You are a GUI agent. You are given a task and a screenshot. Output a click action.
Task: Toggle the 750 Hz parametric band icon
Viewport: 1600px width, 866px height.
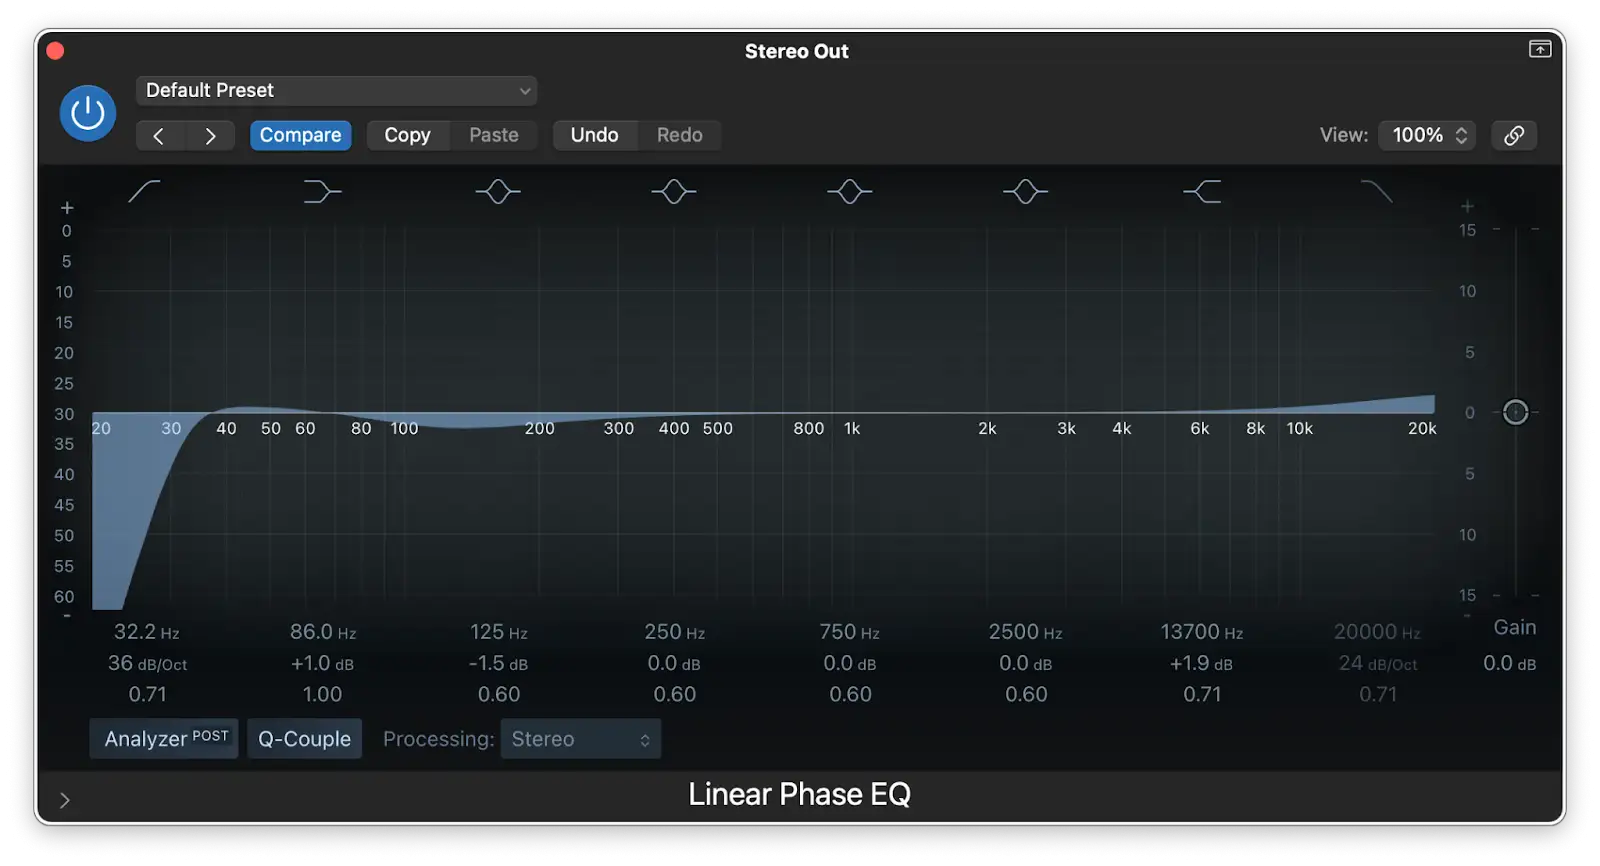pos(849,191)
